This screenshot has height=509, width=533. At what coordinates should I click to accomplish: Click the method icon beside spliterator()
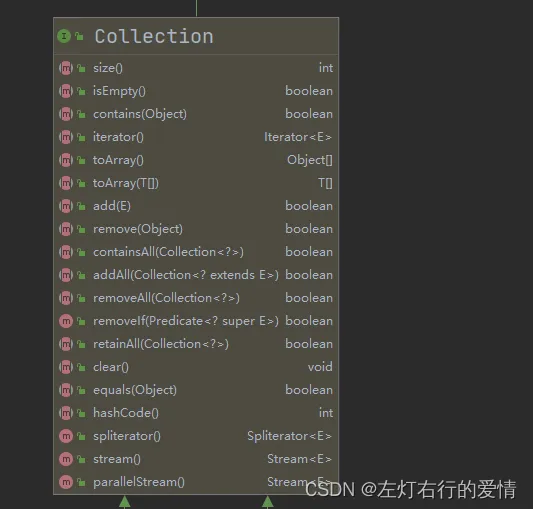click(66, 436)
